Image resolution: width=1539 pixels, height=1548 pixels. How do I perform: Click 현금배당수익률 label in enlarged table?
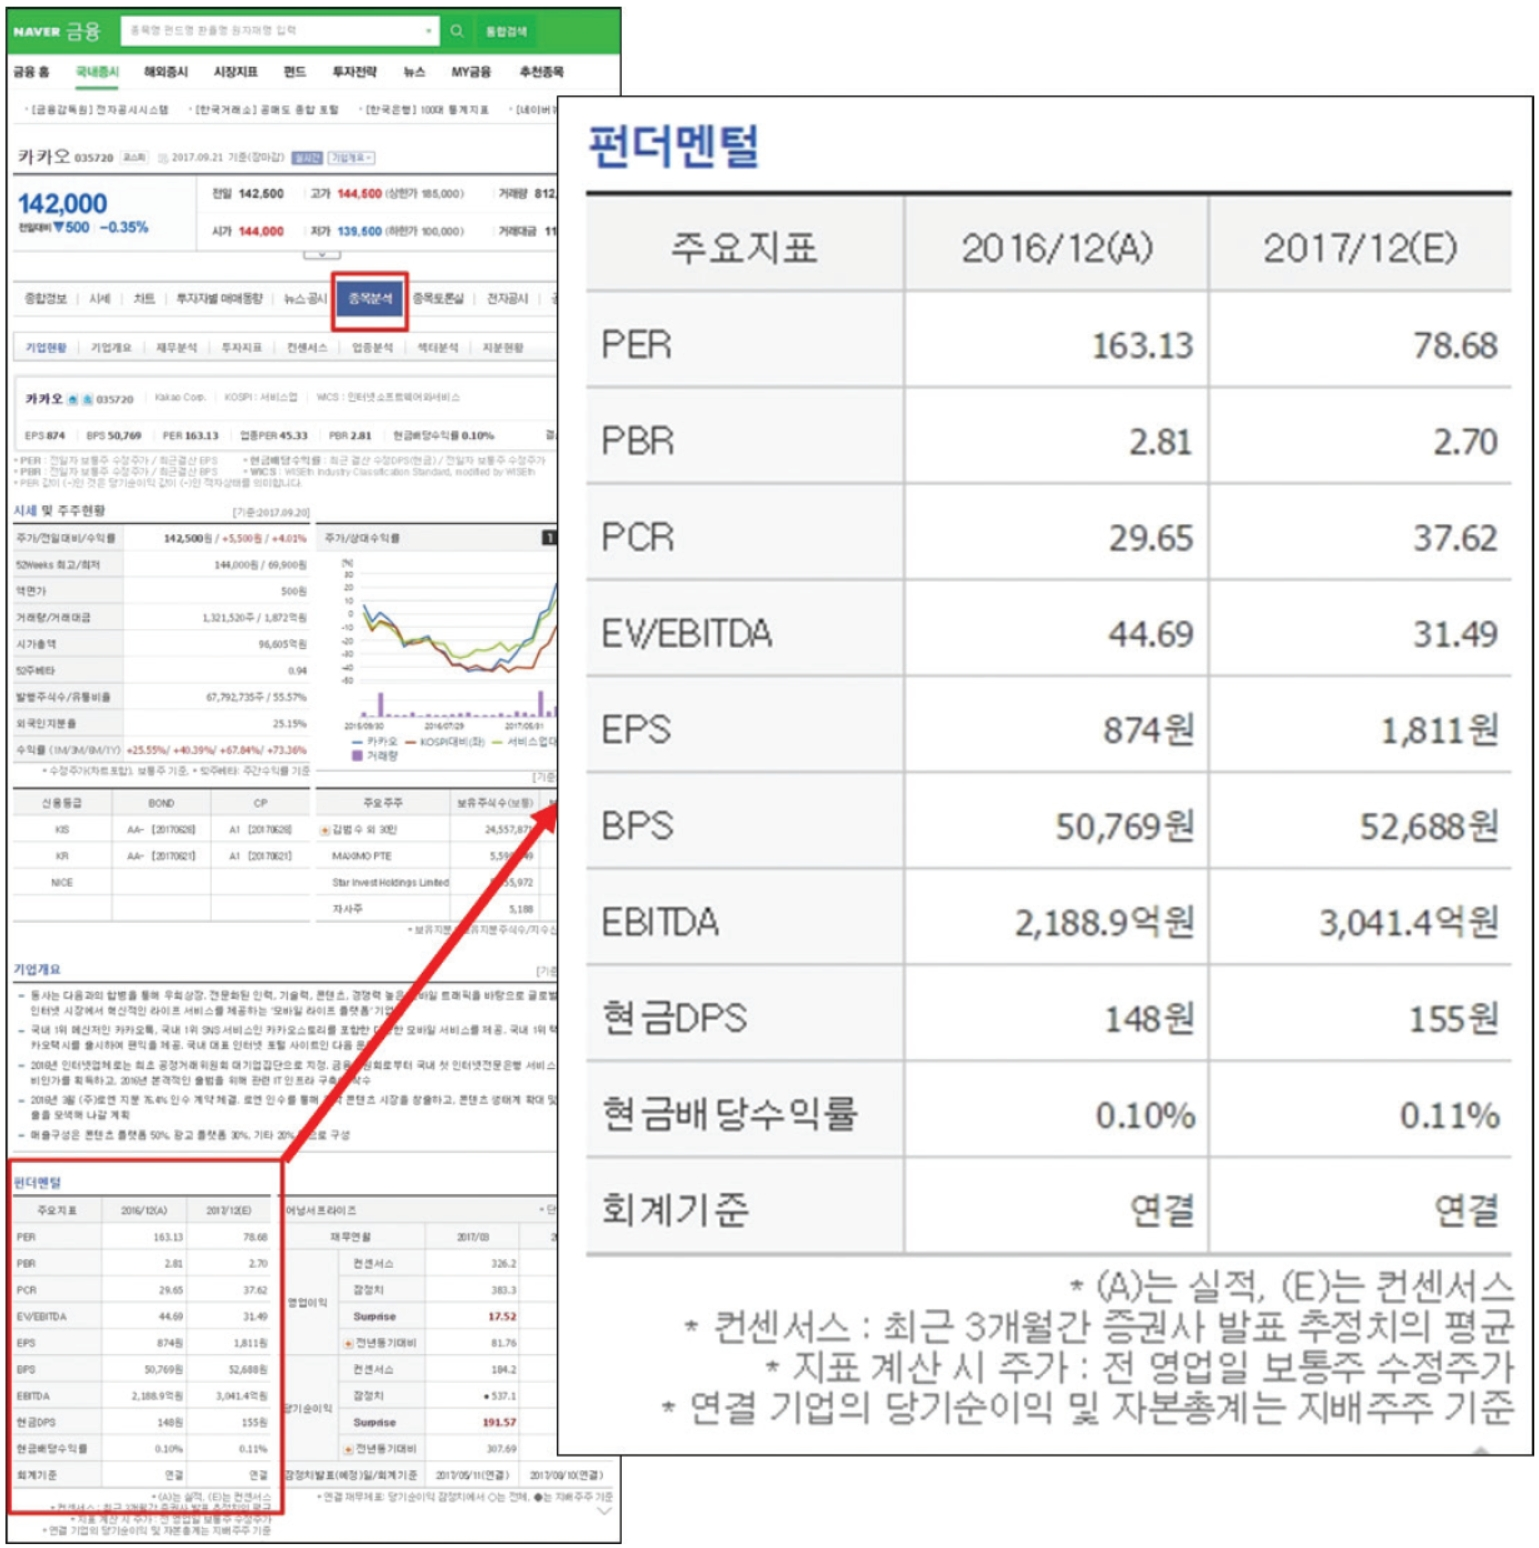tap(729, 1114)
